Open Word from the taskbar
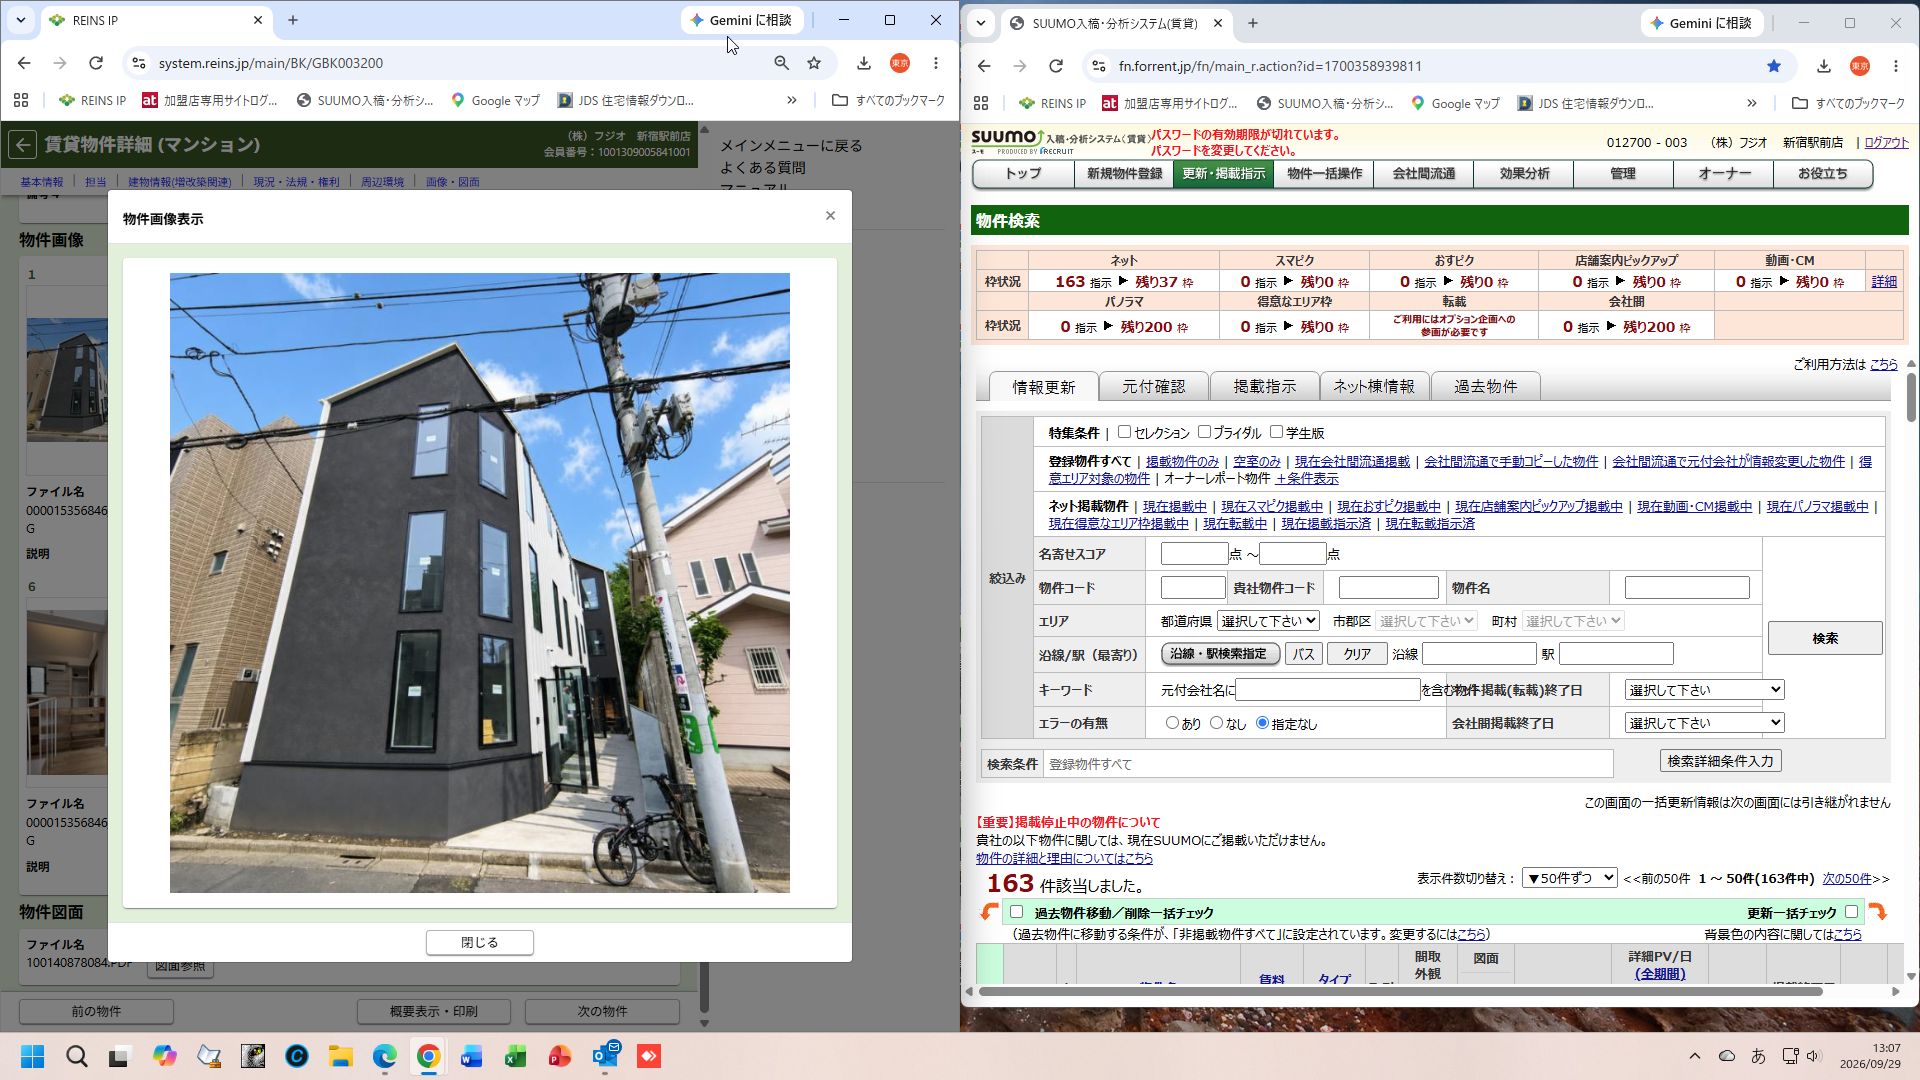Viewport: 1920px width, 1080px height. click(472, 1056)
